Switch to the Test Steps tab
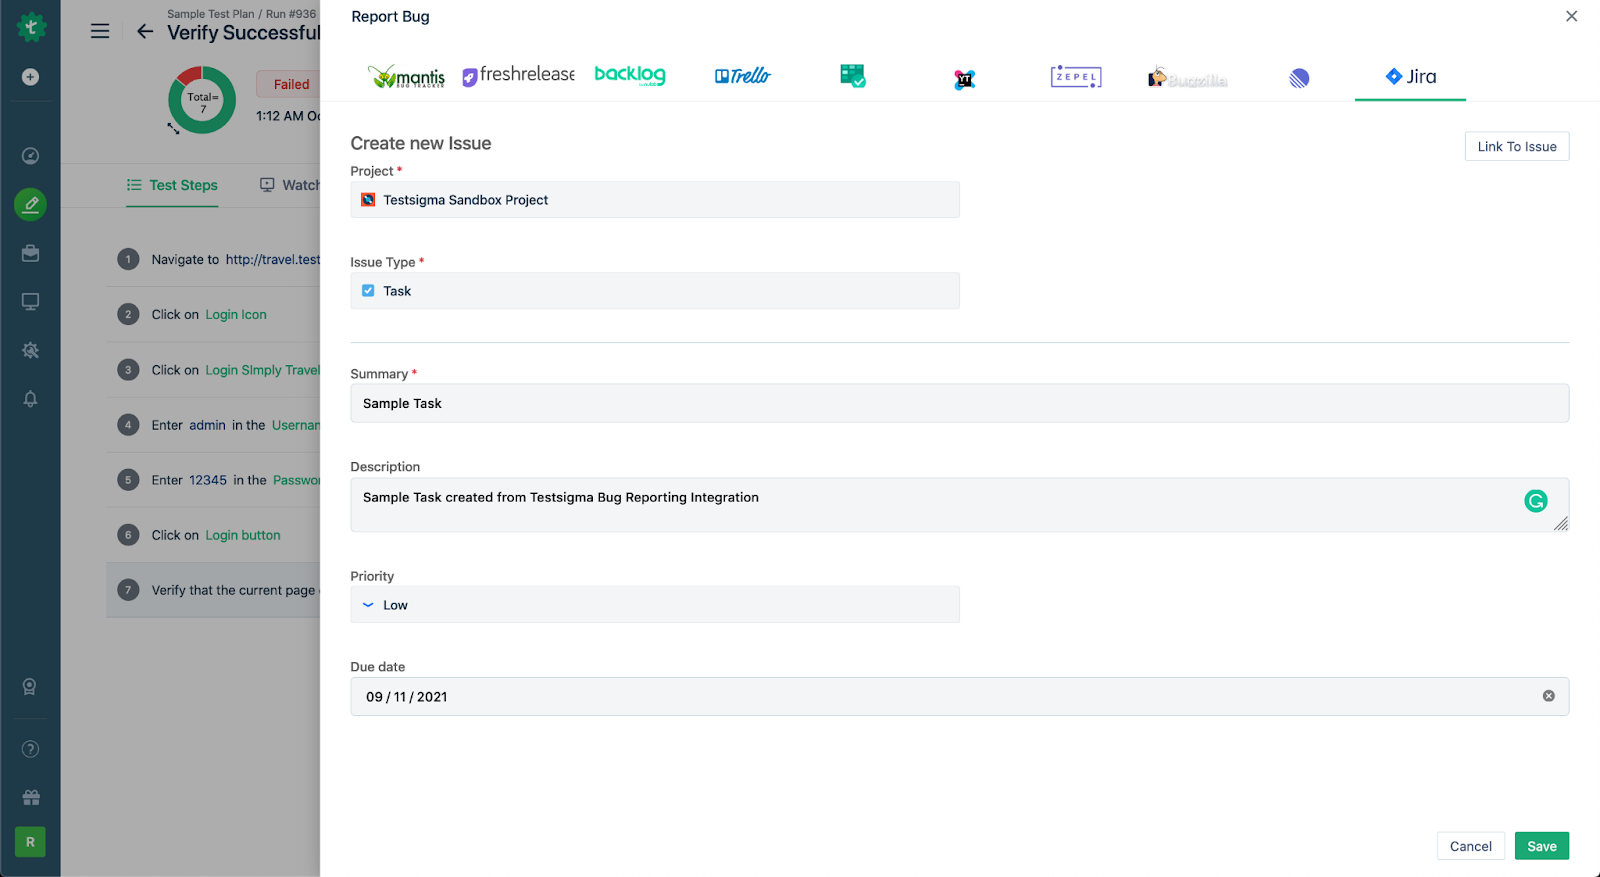The image size is (1600, 877). pyautogui.click(x=172, y=185)
